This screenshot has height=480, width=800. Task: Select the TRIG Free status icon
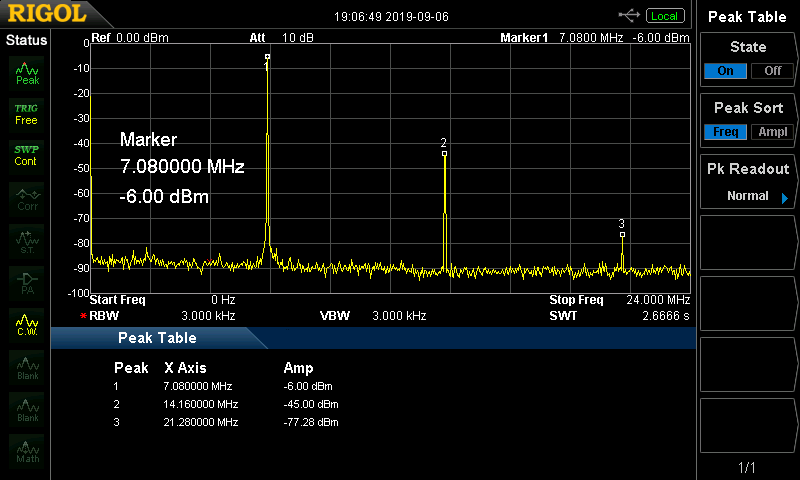pyautogui.click(x=26, y=113)
